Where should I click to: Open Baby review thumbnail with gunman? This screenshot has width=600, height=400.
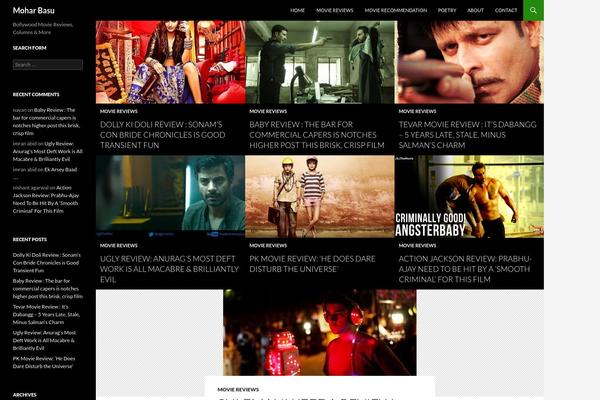tap(320, 62)
